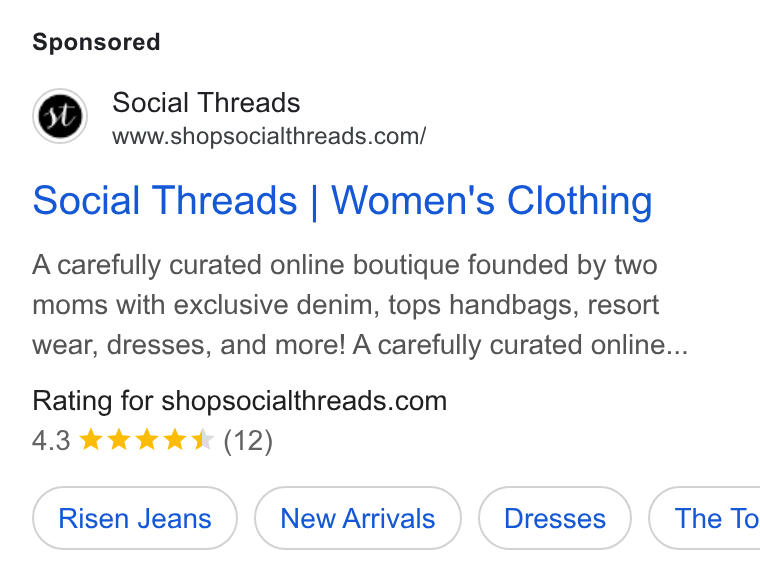The width and height of the screenshot is (760, 582).
Task: Open the Social Threads | Women's Clothing headline
Action: [x=342, y=201]
